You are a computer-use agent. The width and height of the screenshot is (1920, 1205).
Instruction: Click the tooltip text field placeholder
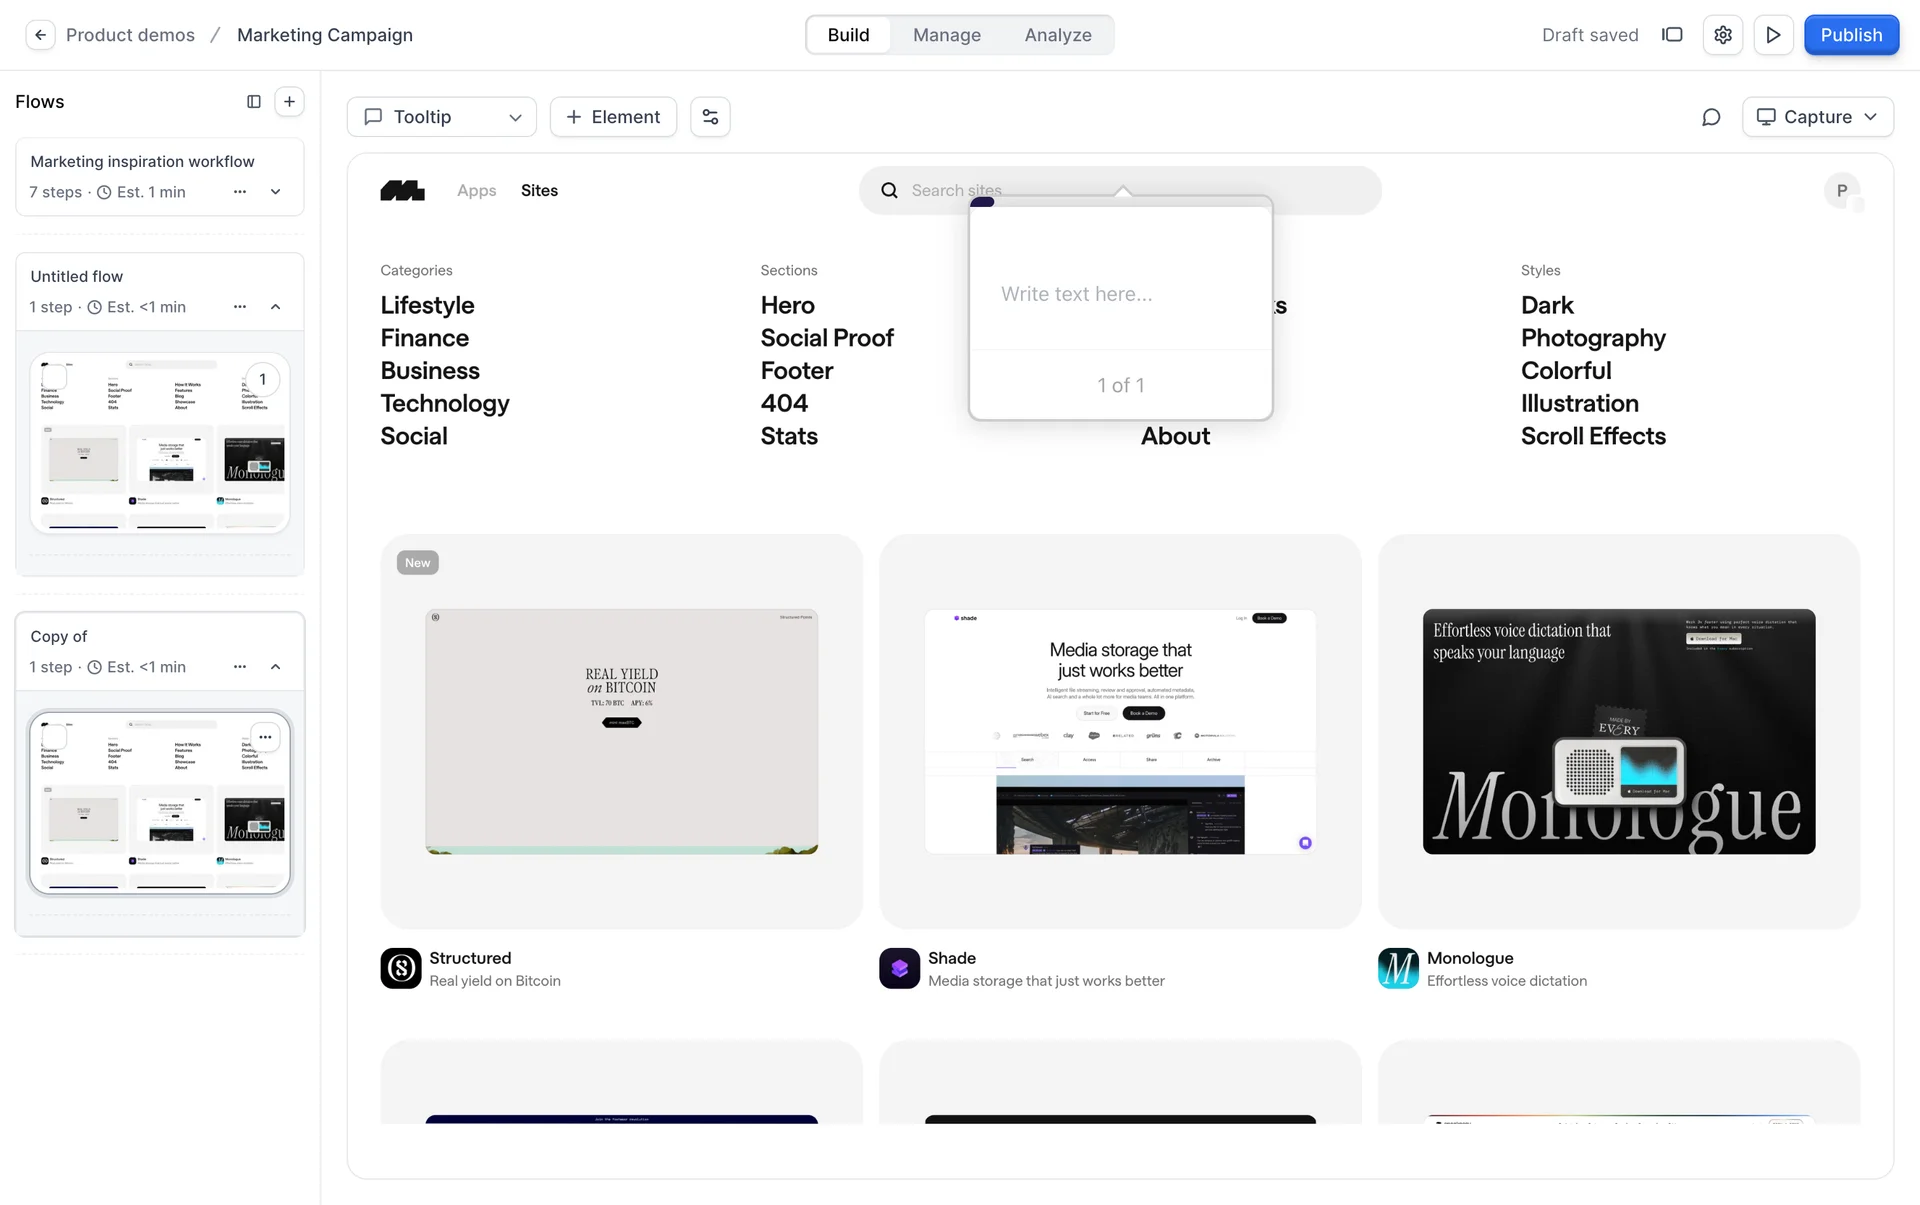pyautogui.click(x=1076, y=294)
